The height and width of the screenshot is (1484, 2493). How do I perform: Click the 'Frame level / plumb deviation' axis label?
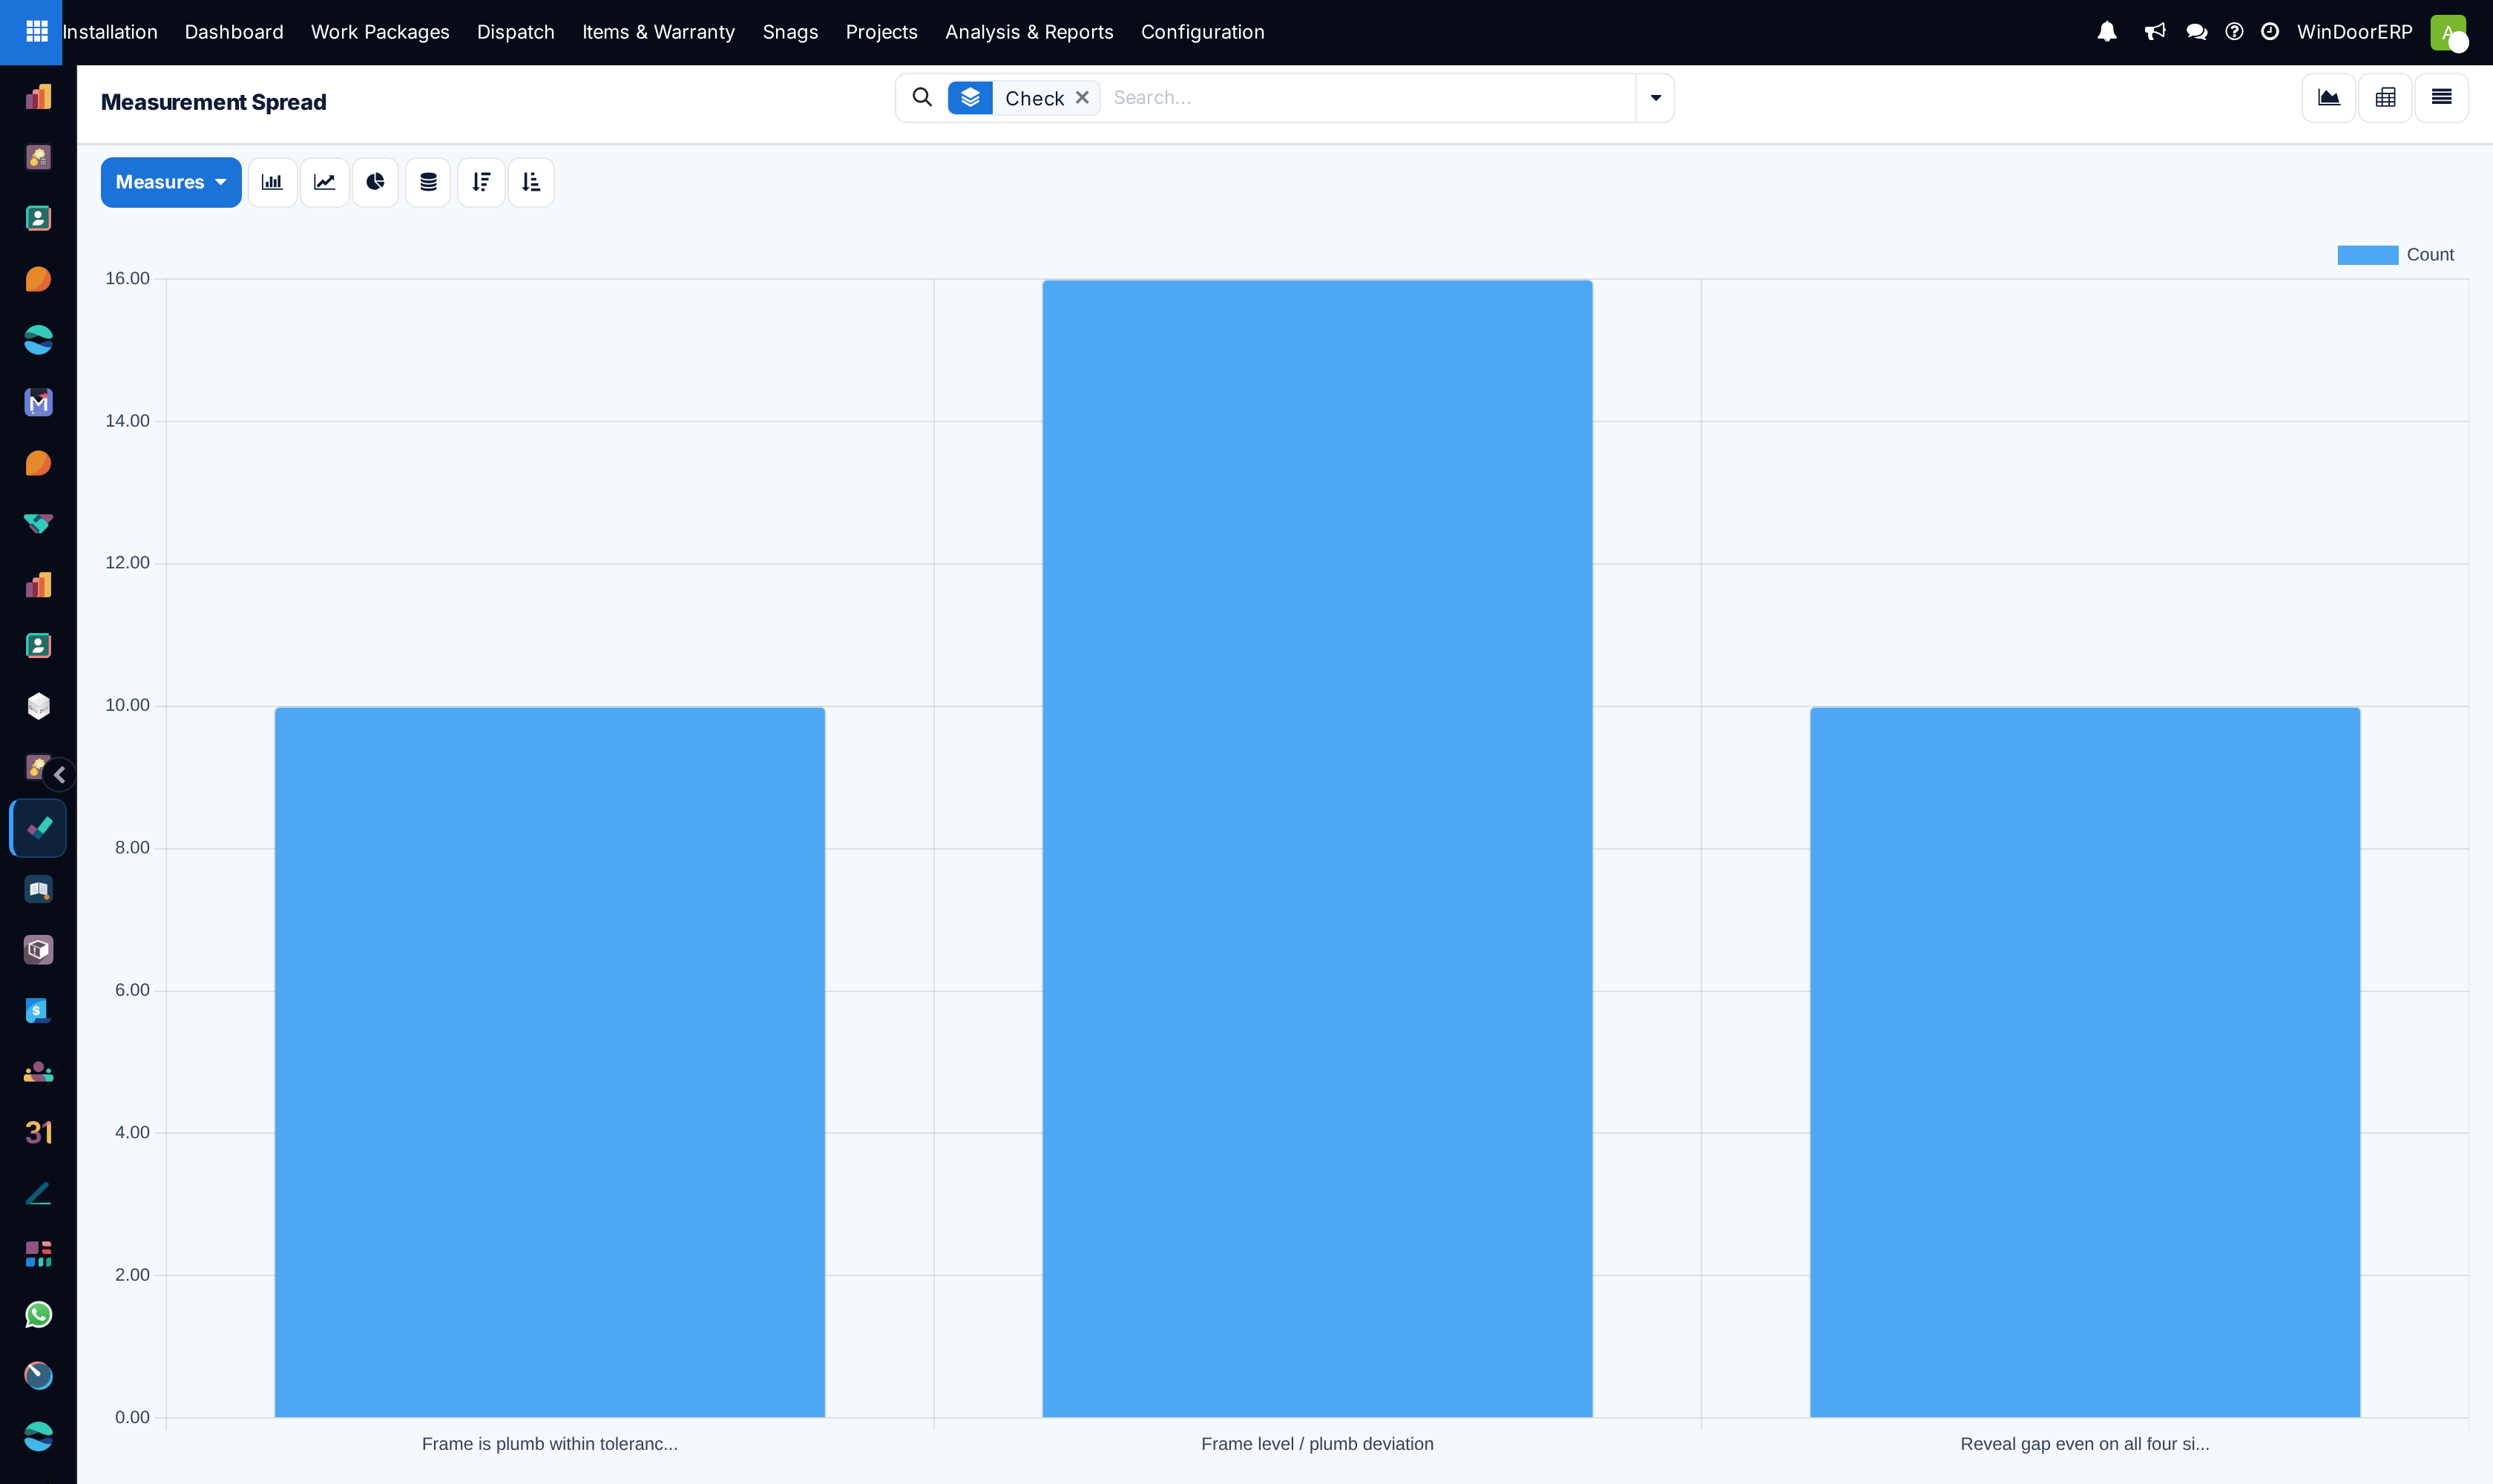1317,1444
